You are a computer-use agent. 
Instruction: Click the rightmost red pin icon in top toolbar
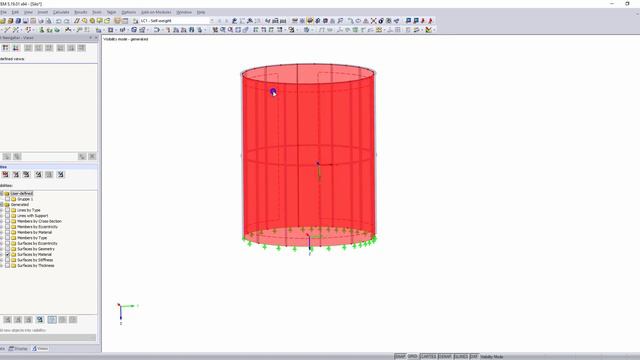point(430,21)
